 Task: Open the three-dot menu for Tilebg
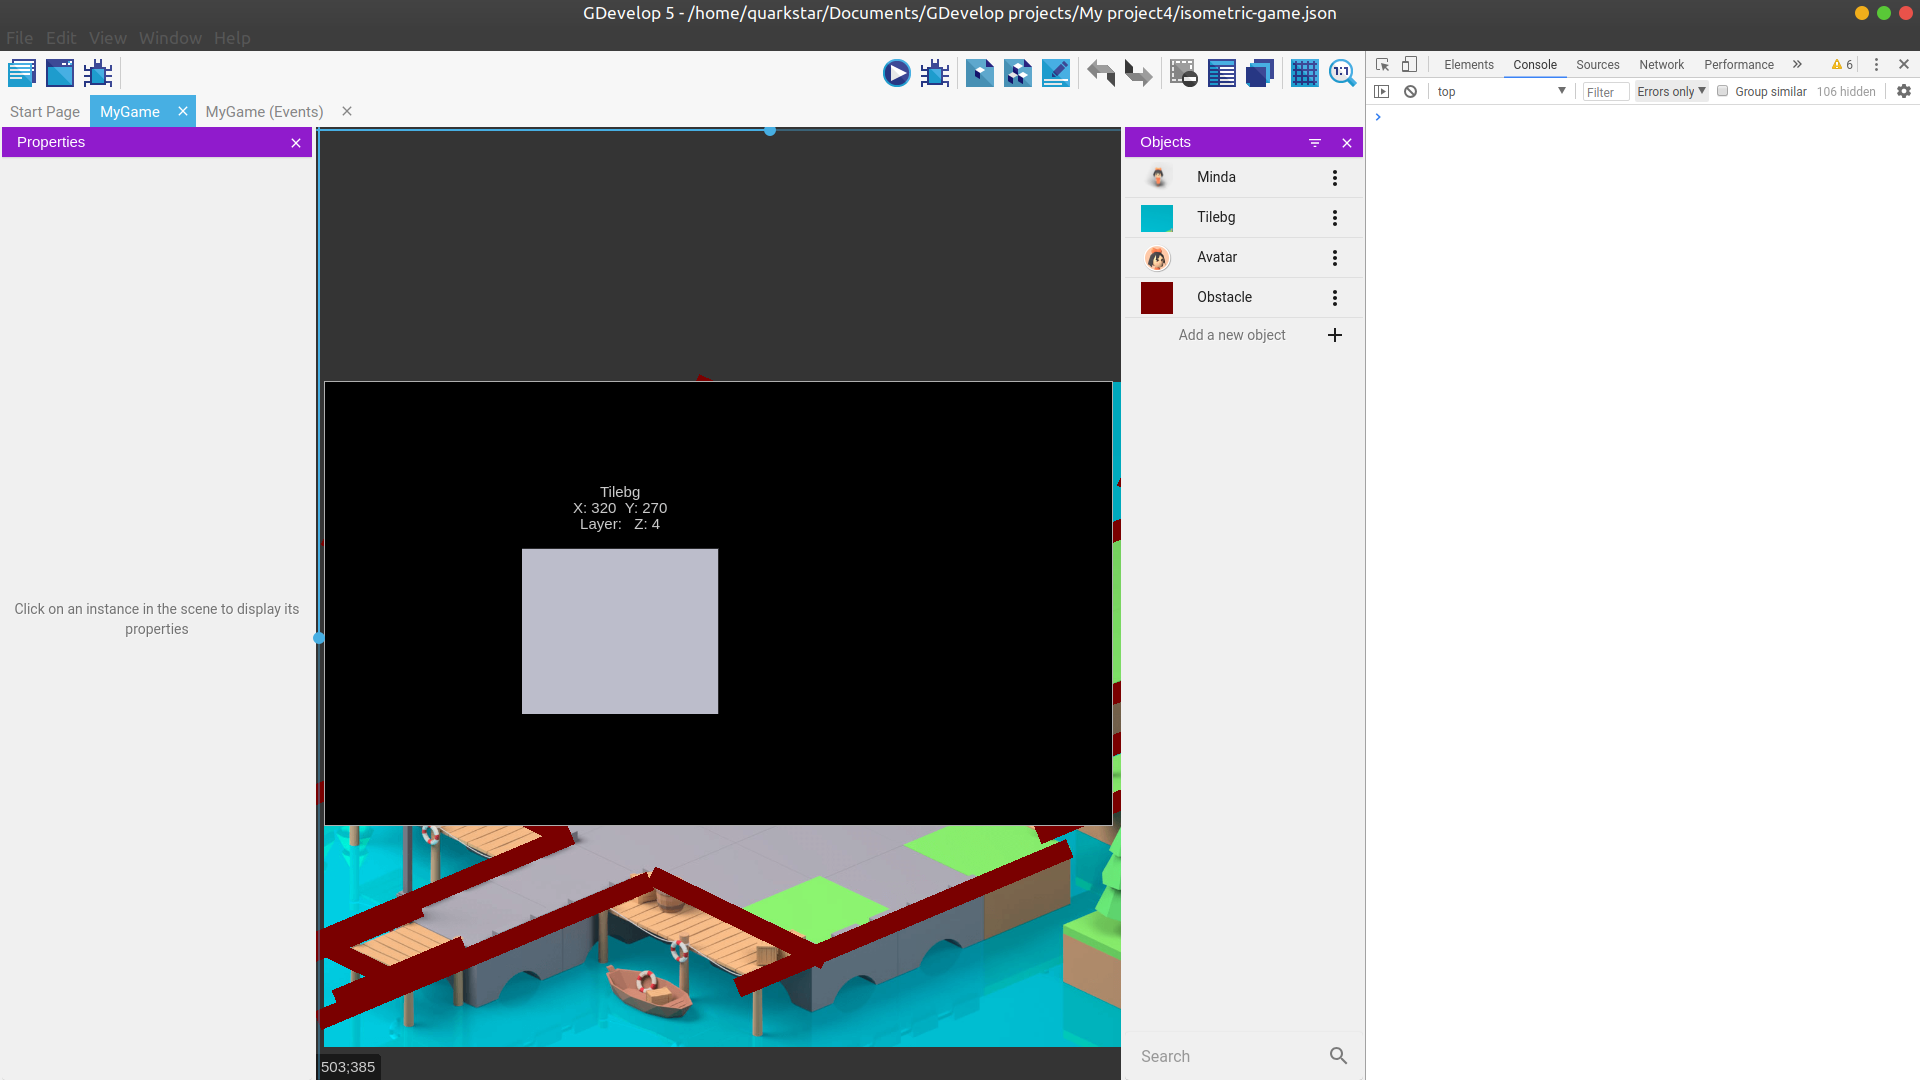[x=1335, y=218]
